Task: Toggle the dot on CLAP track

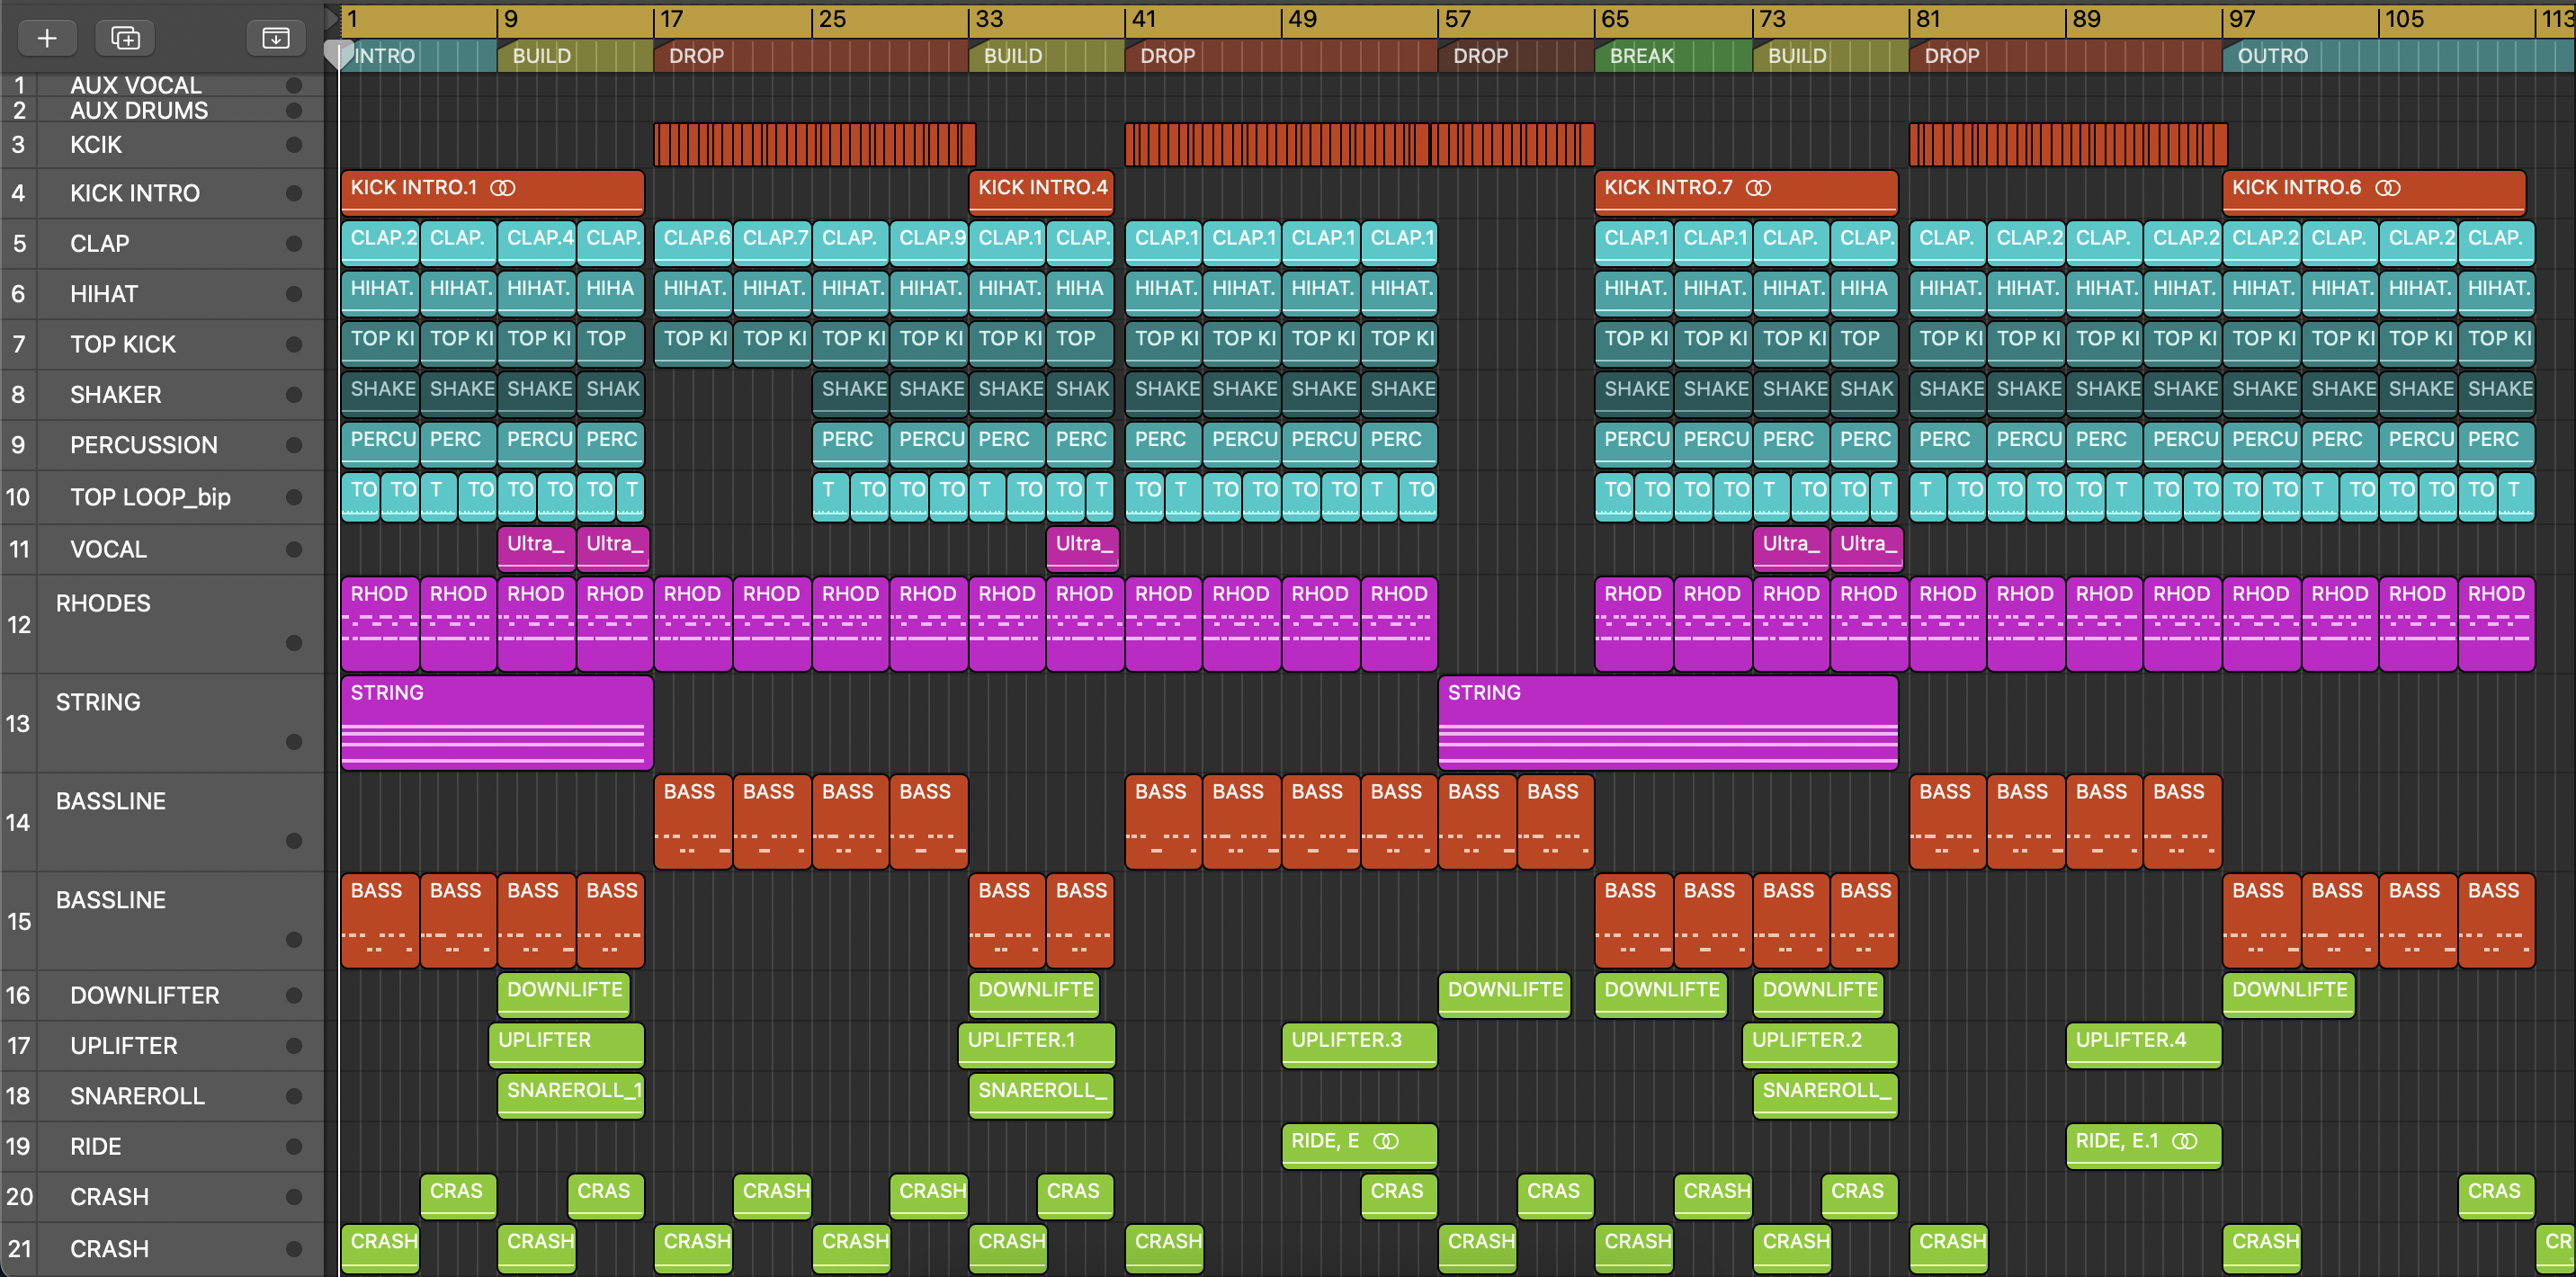Action: 294,243
